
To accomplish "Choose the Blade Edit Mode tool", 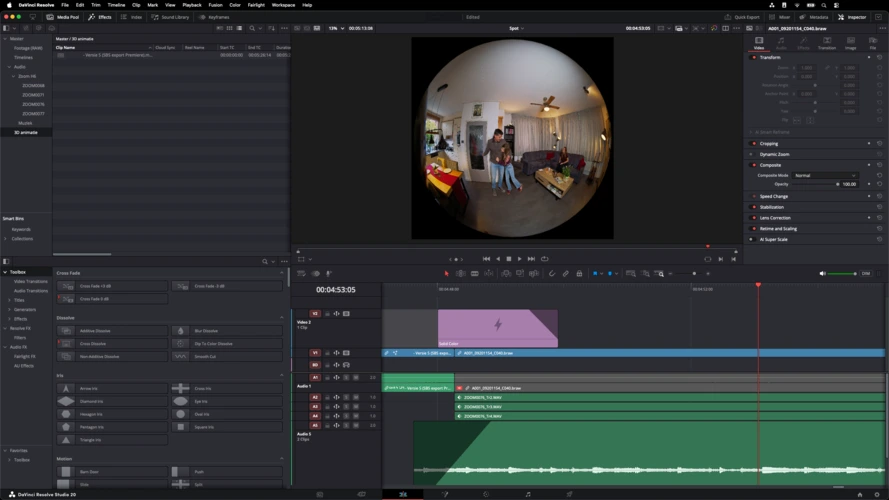I will (x=475, y=273).
